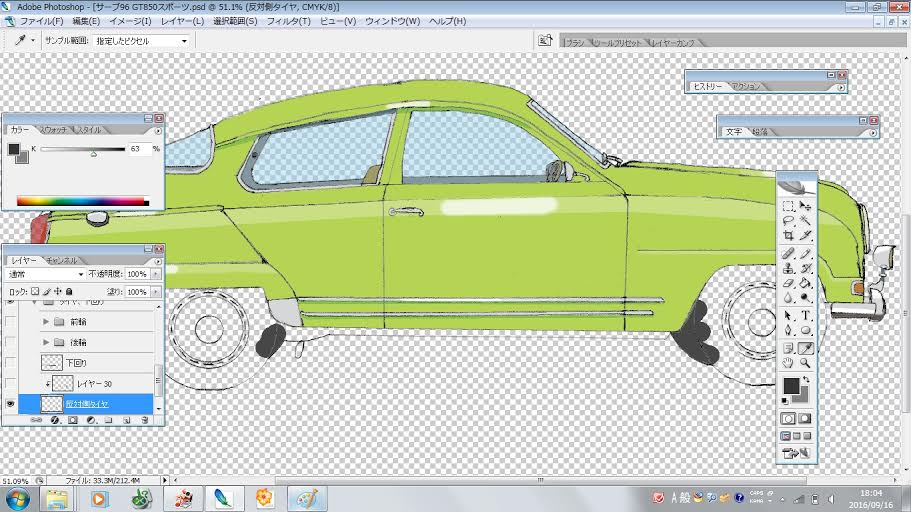Select the Notes tool
Screen dimensions: 911x512
point(788,348)
